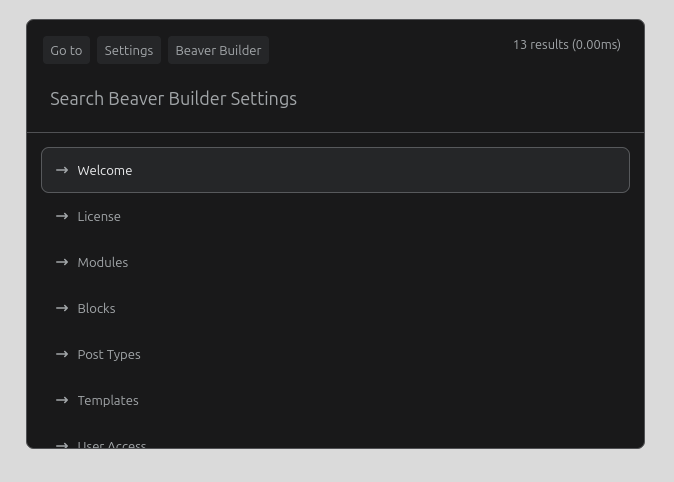Screen dimensions: 674x482
Task: Choose the Post Types result
Action: (335, 354)
